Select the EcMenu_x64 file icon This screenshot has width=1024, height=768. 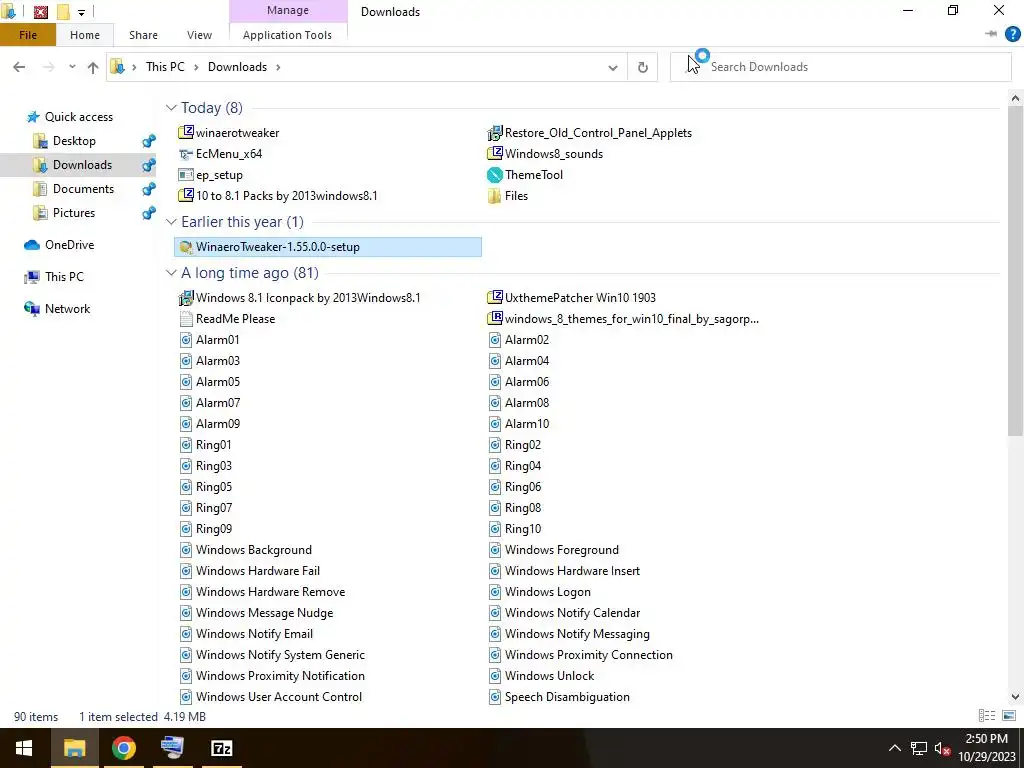click(186, 154)
